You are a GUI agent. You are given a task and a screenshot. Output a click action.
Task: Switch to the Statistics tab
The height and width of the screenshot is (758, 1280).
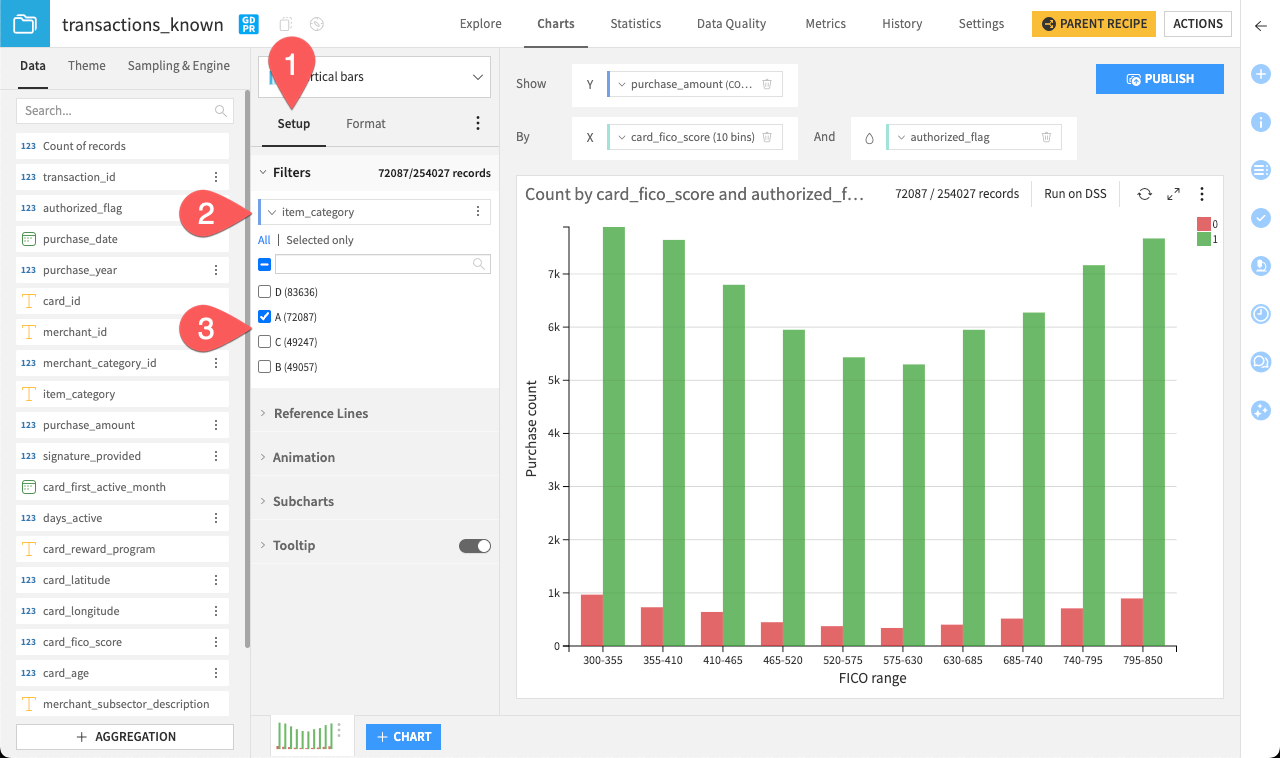(x=635, y=23)
